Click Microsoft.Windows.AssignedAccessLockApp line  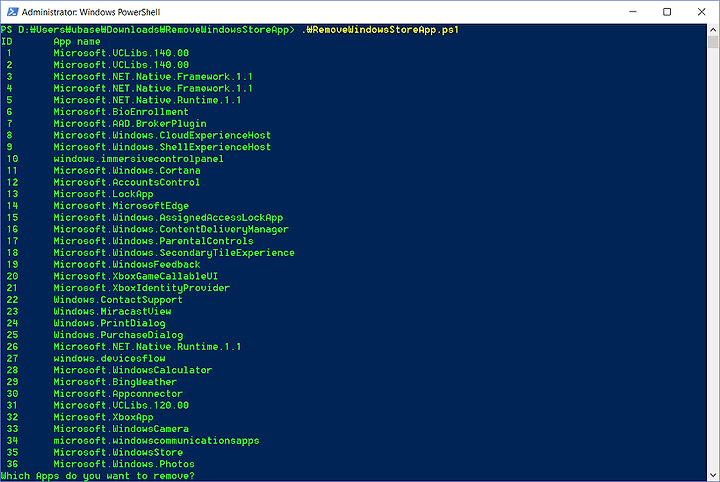tap(168, 218)
